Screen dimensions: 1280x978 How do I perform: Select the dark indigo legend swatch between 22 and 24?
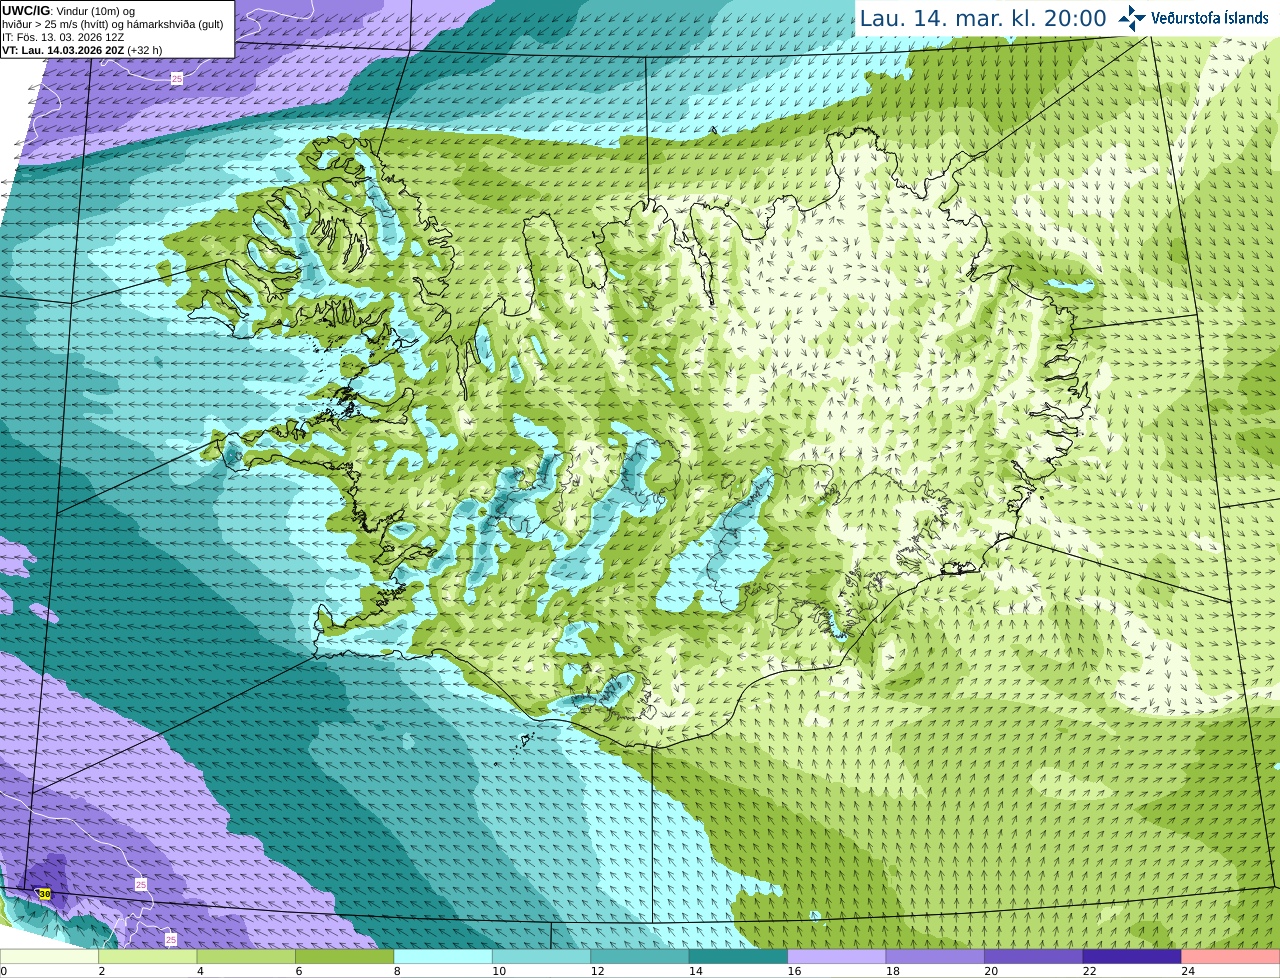point(1132,957)
